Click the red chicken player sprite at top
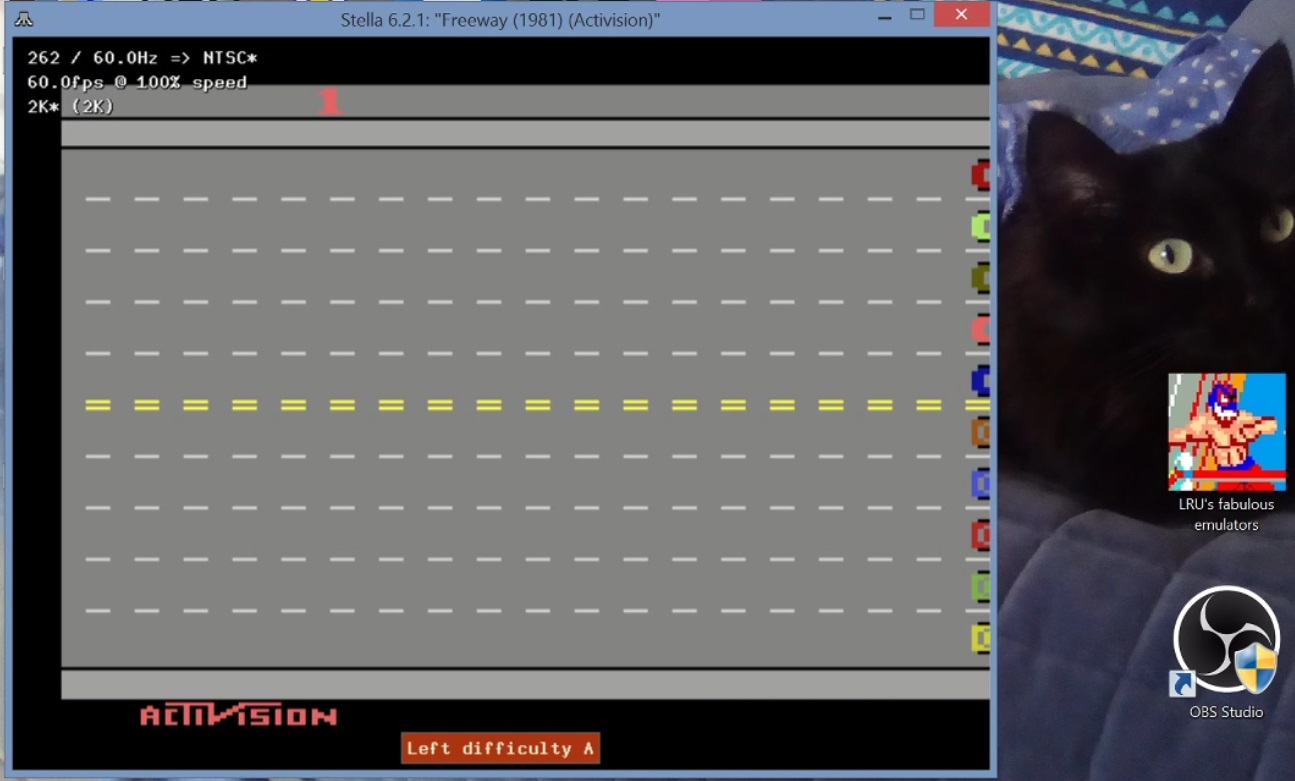1295x781 pixels. (330, 101)
